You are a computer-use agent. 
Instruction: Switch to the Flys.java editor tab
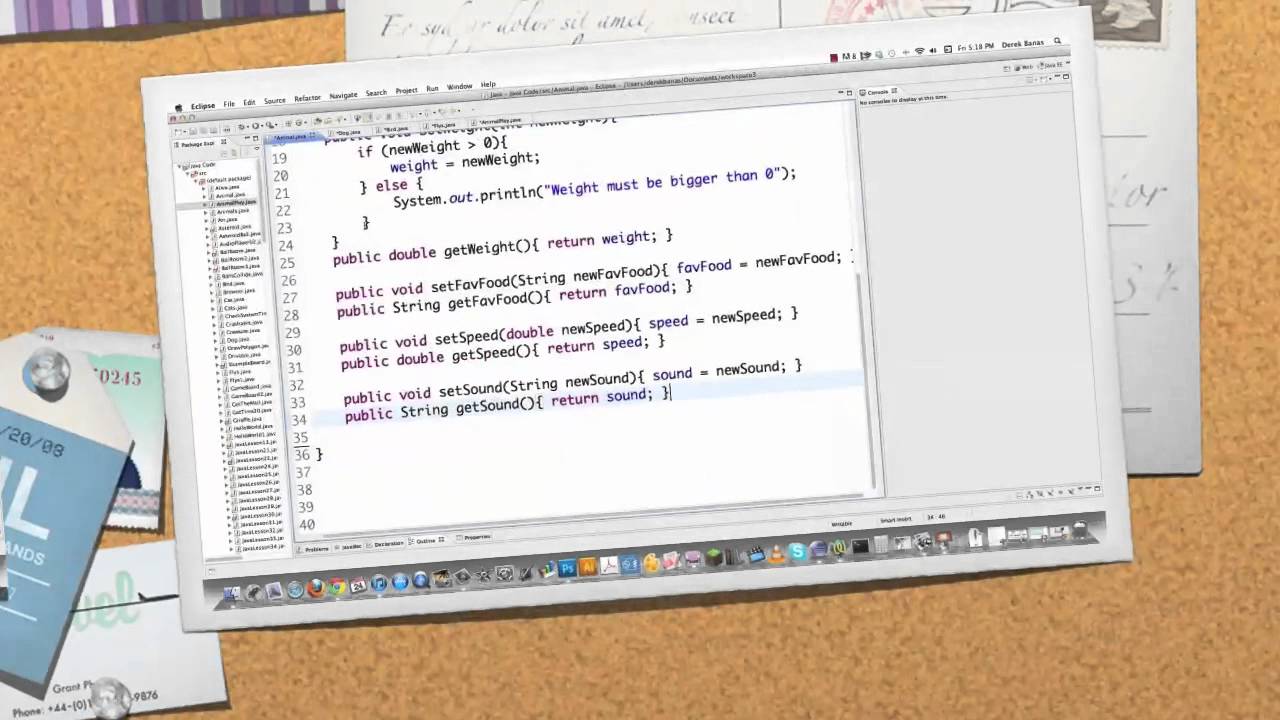tap(442, 126)
